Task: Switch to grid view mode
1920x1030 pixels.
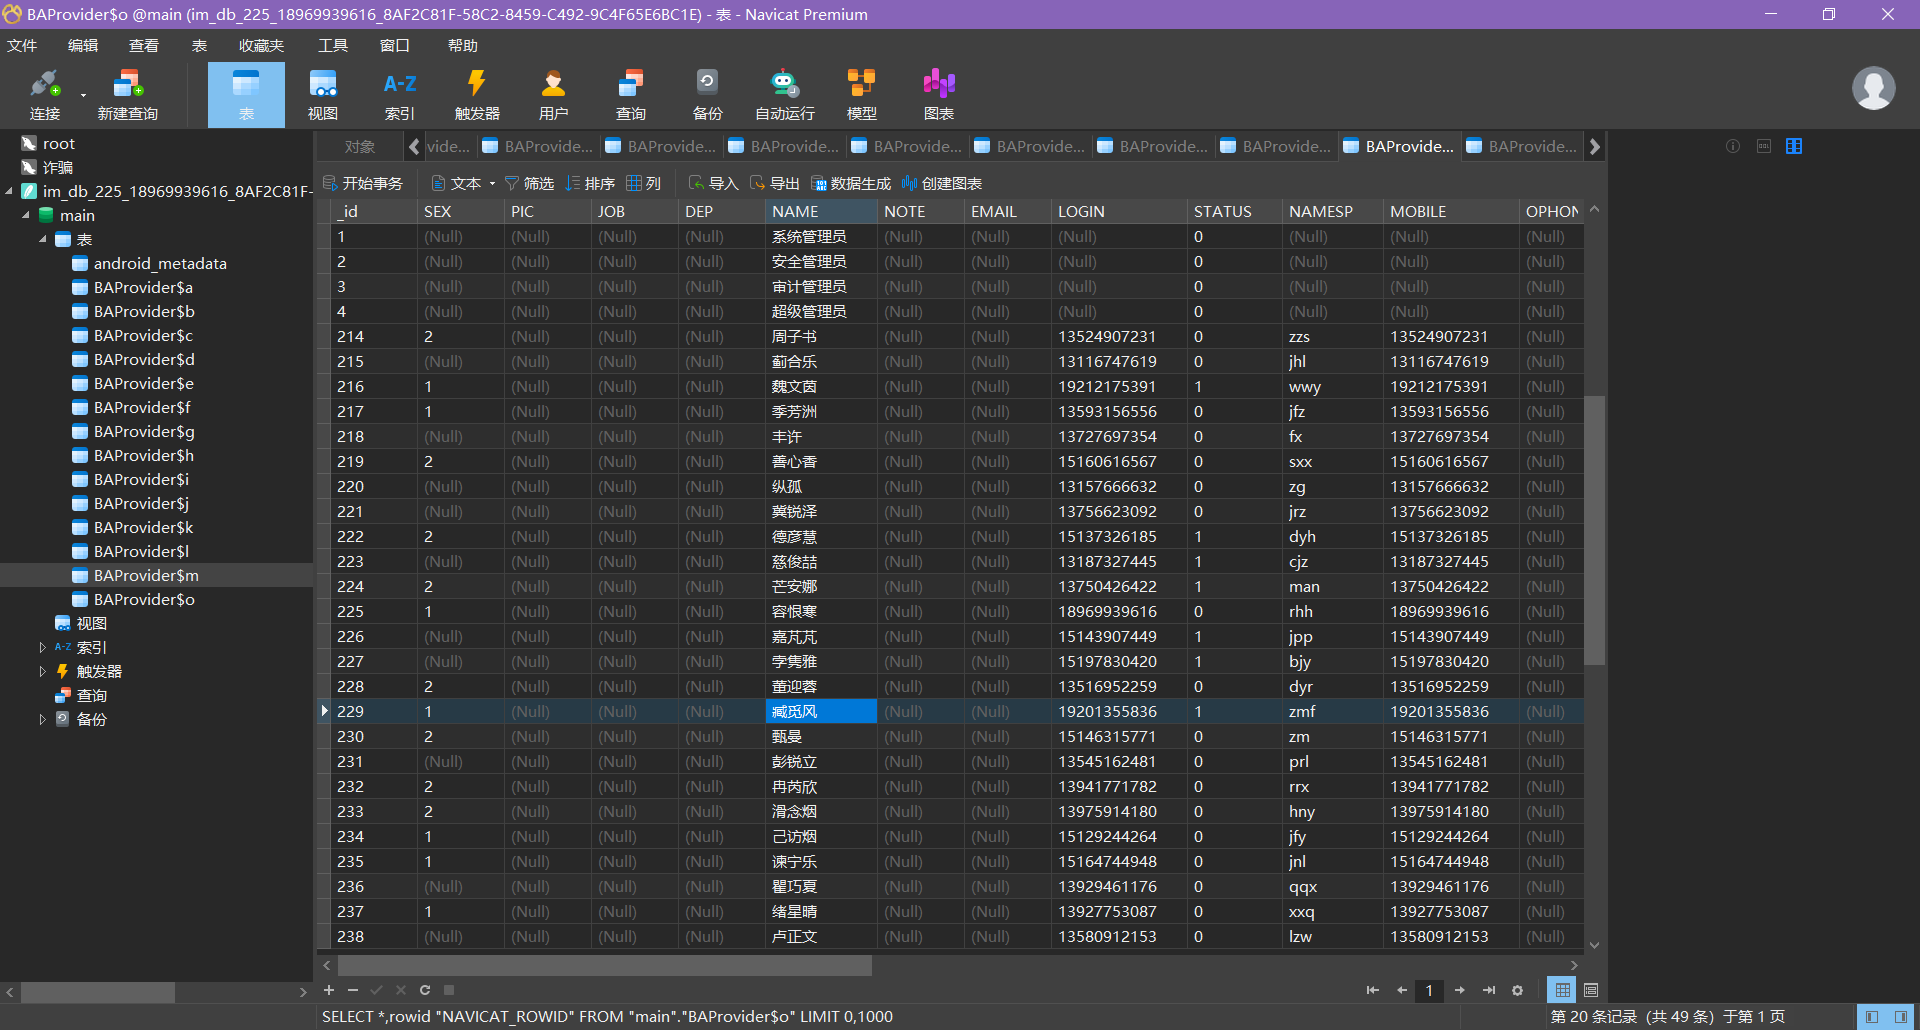Action: click(1562, 990)
